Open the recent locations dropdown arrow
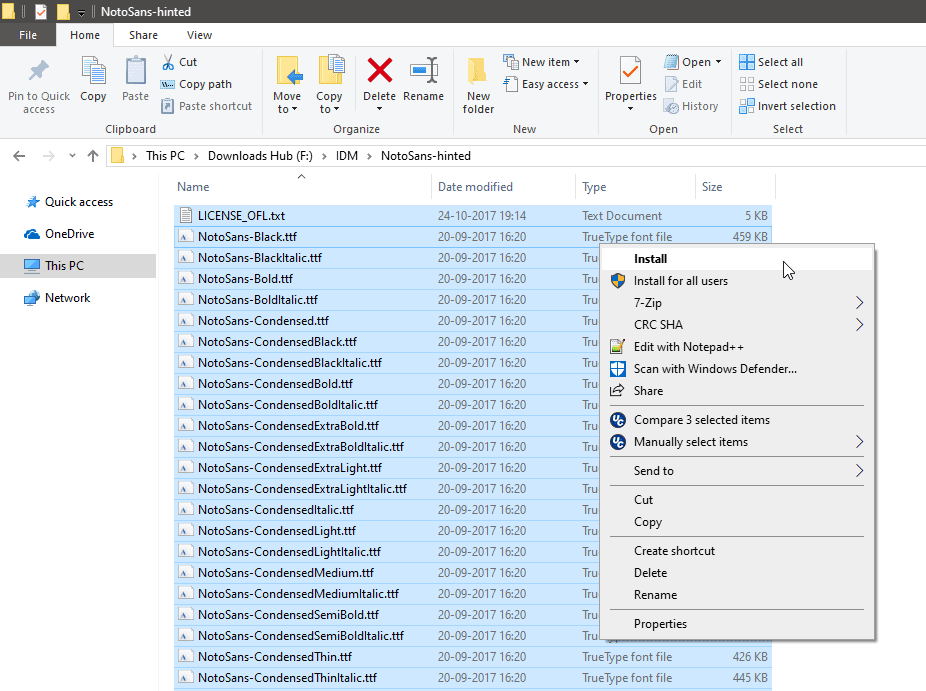 [x=72, y=156]
